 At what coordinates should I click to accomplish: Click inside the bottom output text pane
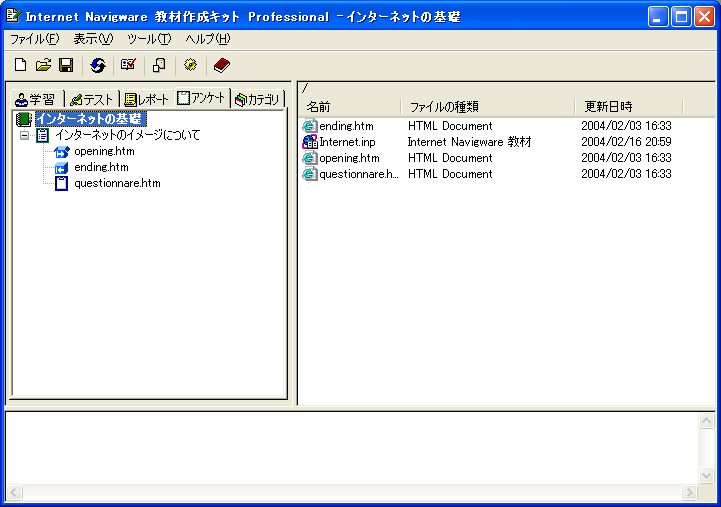(x=352, y=448)
